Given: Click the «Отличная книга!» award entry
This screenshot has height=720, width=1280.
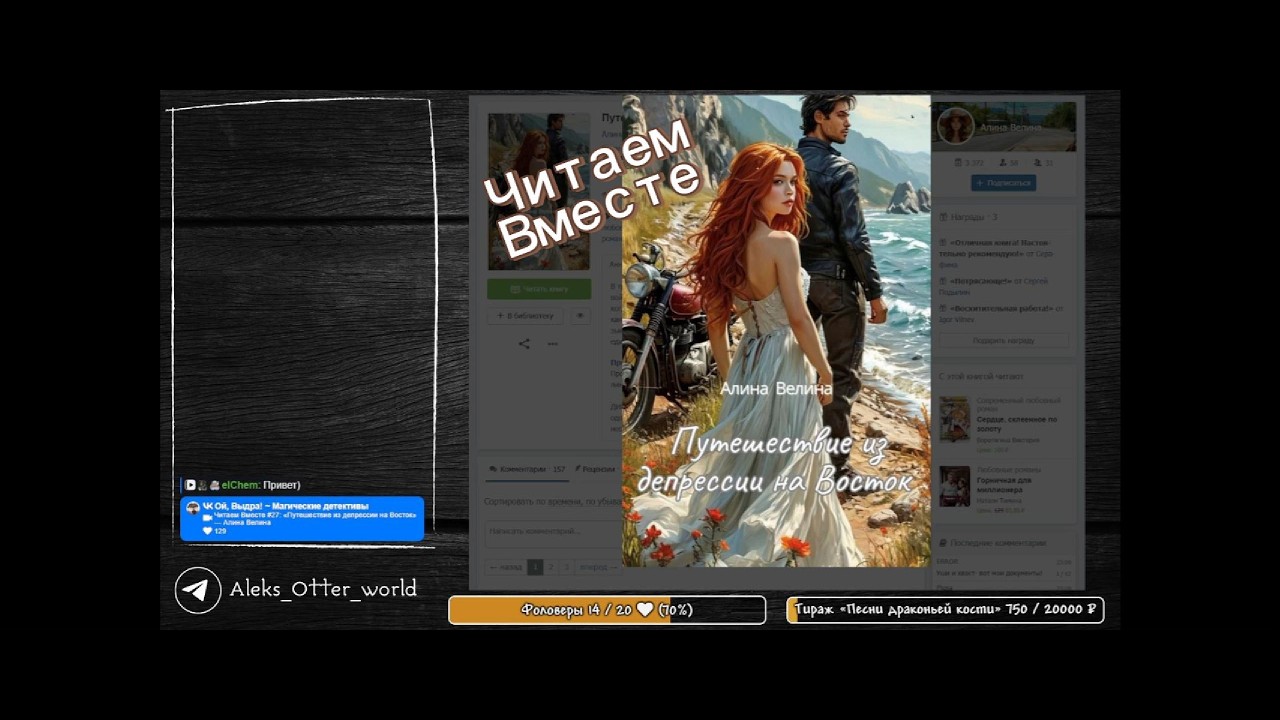Looking at the screenshot, I should tap(995, 253).
